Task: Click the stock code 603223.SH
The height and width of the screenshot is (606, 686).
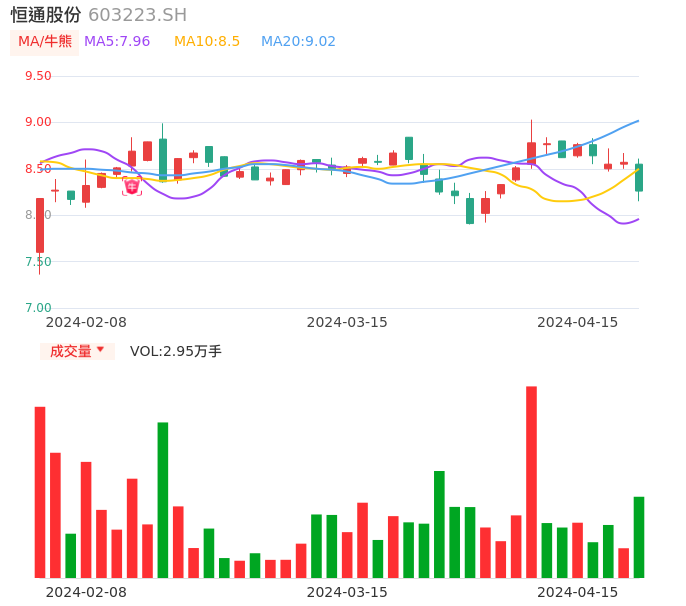Action: 137,15
